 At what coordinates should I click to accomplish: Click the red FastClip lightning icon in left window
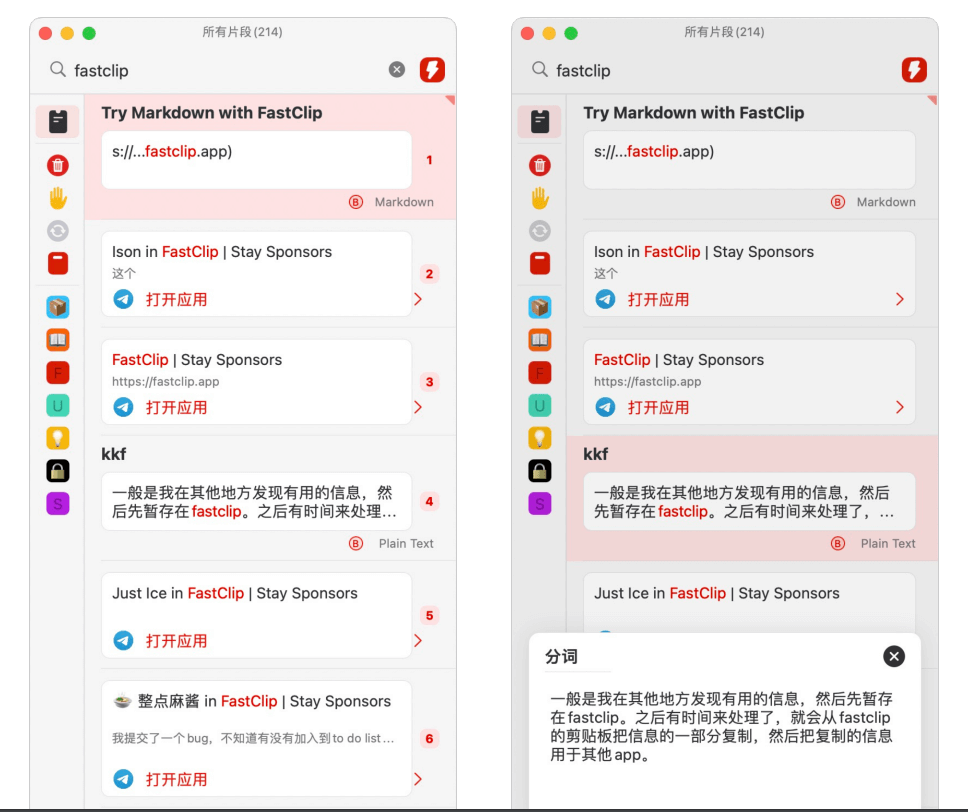click(432, 70)
